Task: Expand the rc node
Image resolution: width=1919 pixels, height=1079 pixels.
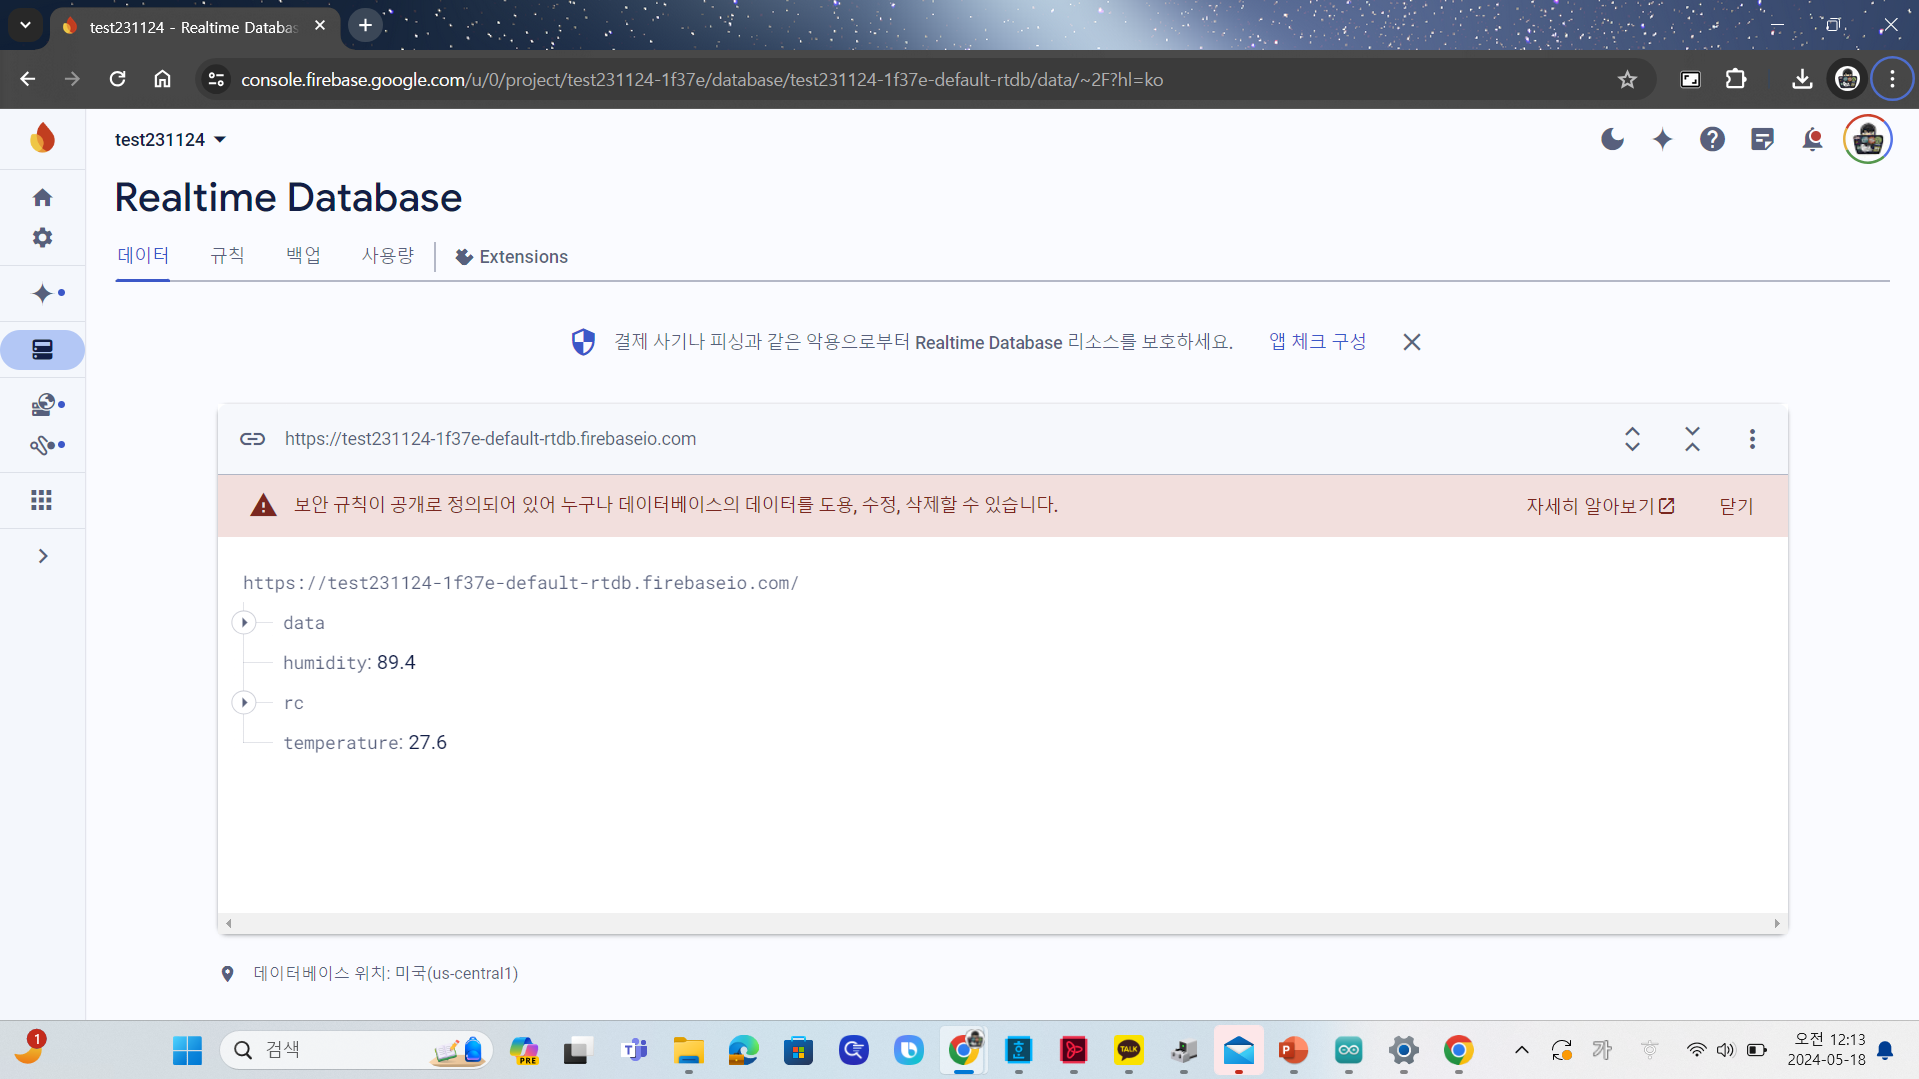Action: click(244, 702)
